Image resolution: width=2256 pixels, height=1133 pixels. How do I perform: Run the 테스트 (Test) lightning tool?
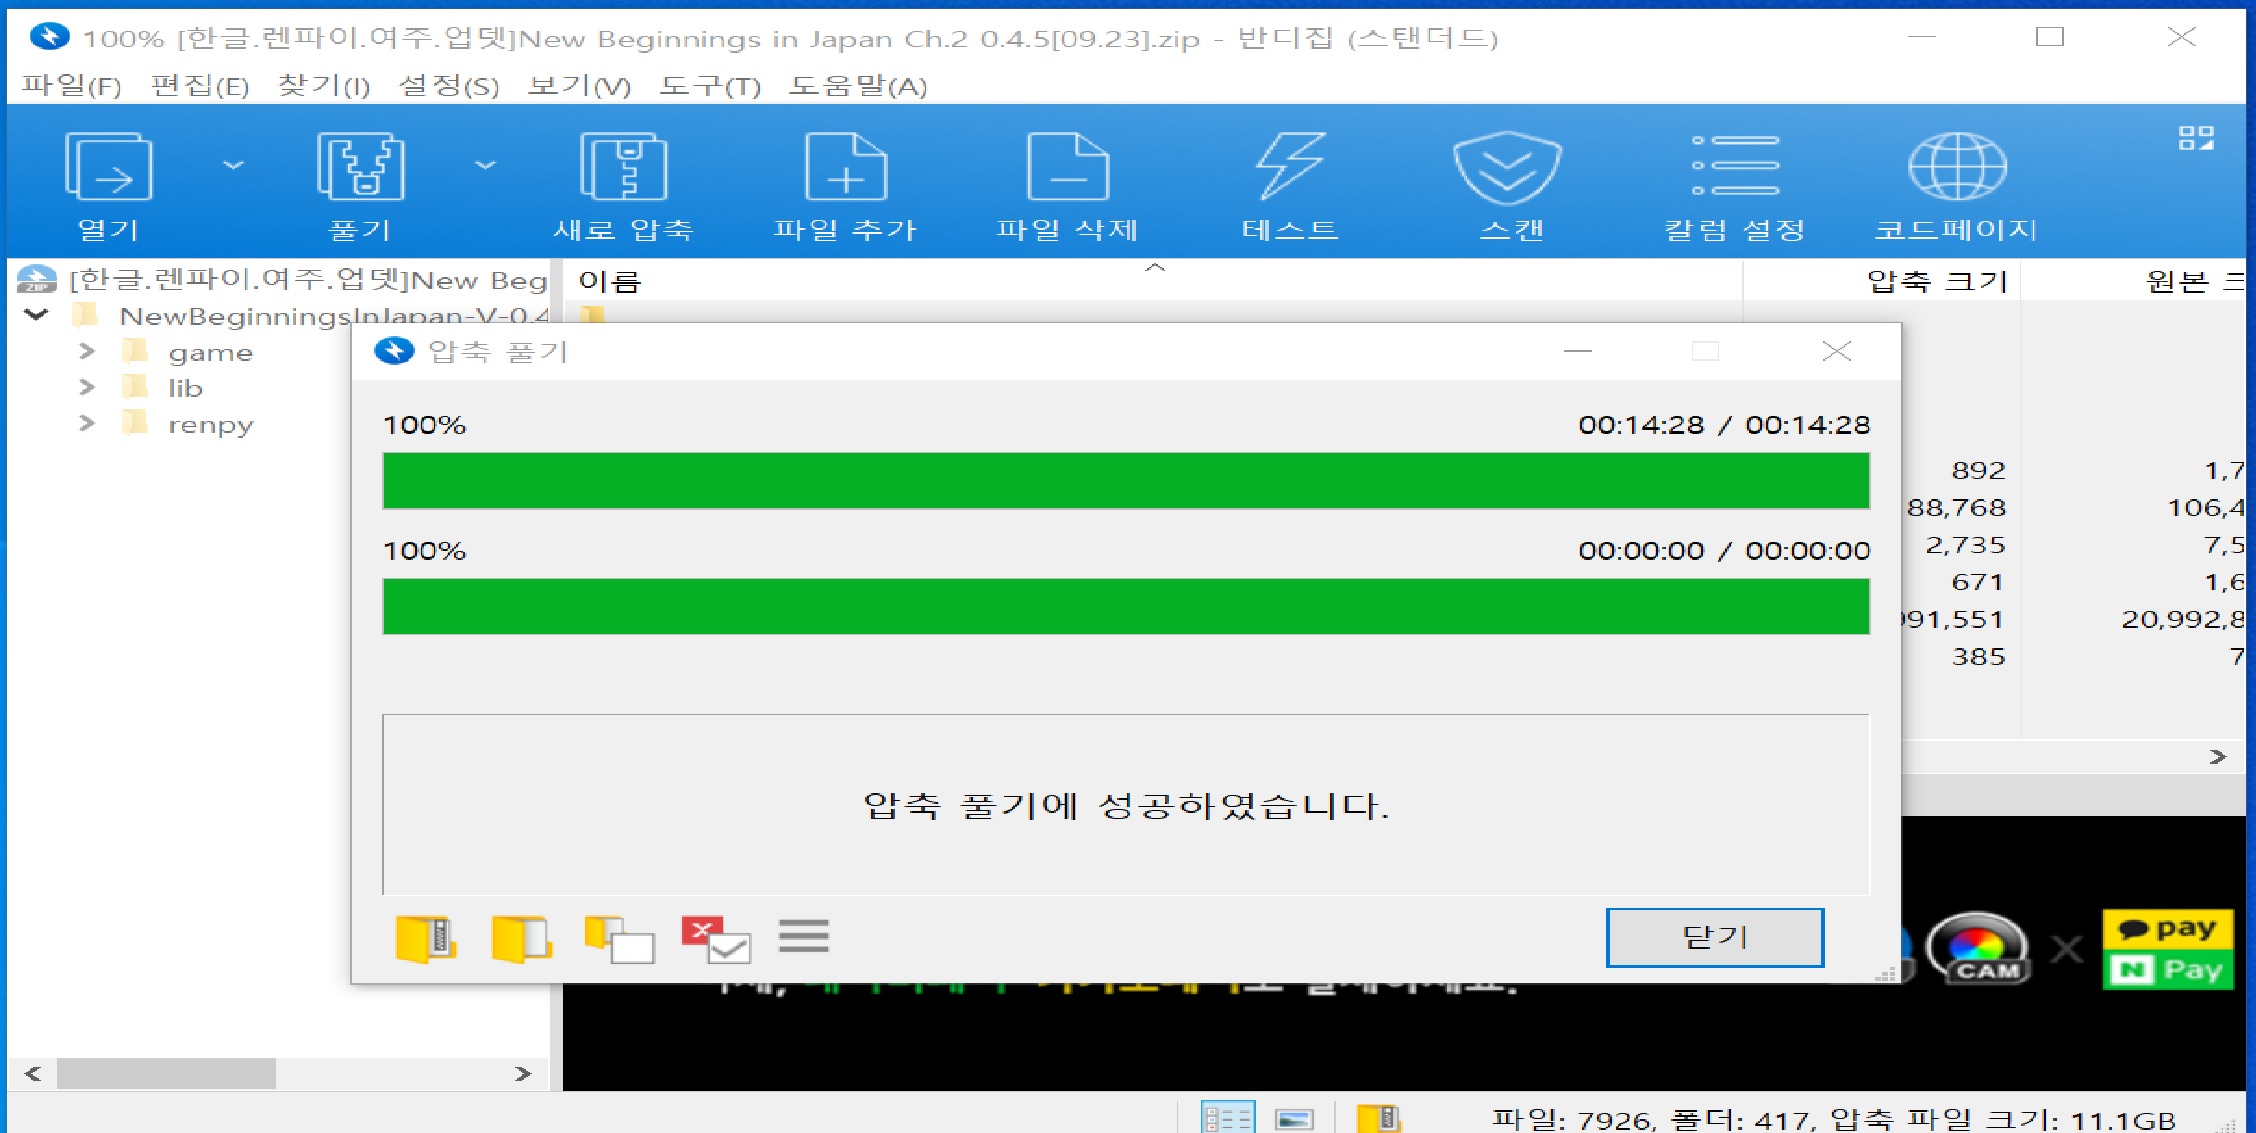(x=1290, y=185)
